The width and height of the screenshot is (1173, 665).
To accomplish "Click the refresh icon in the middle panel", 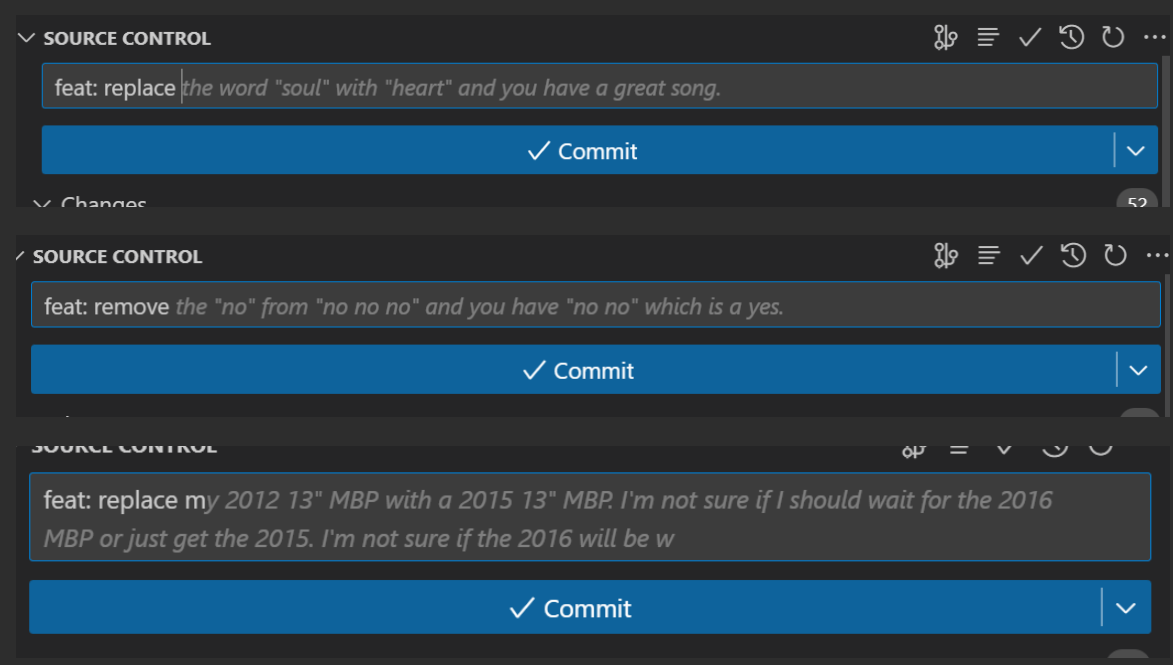I will [x=1112, y=256].
